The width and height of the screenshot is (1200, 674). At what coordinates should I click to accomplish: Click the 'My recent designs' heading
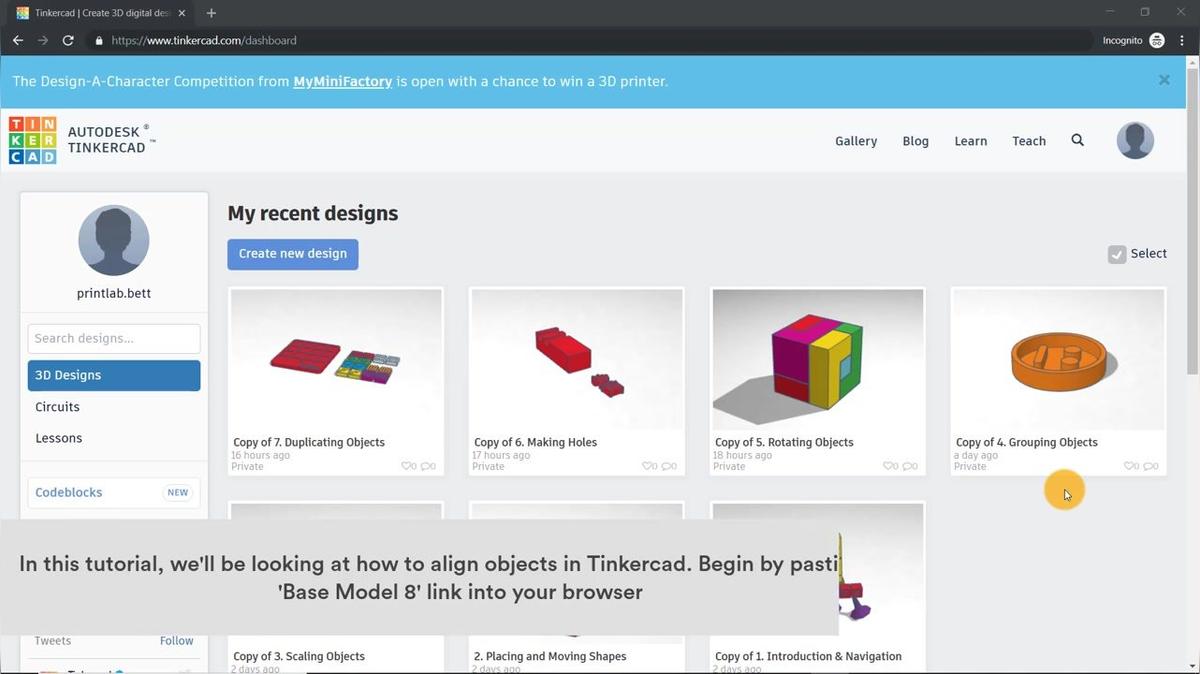tap(313, 213)
